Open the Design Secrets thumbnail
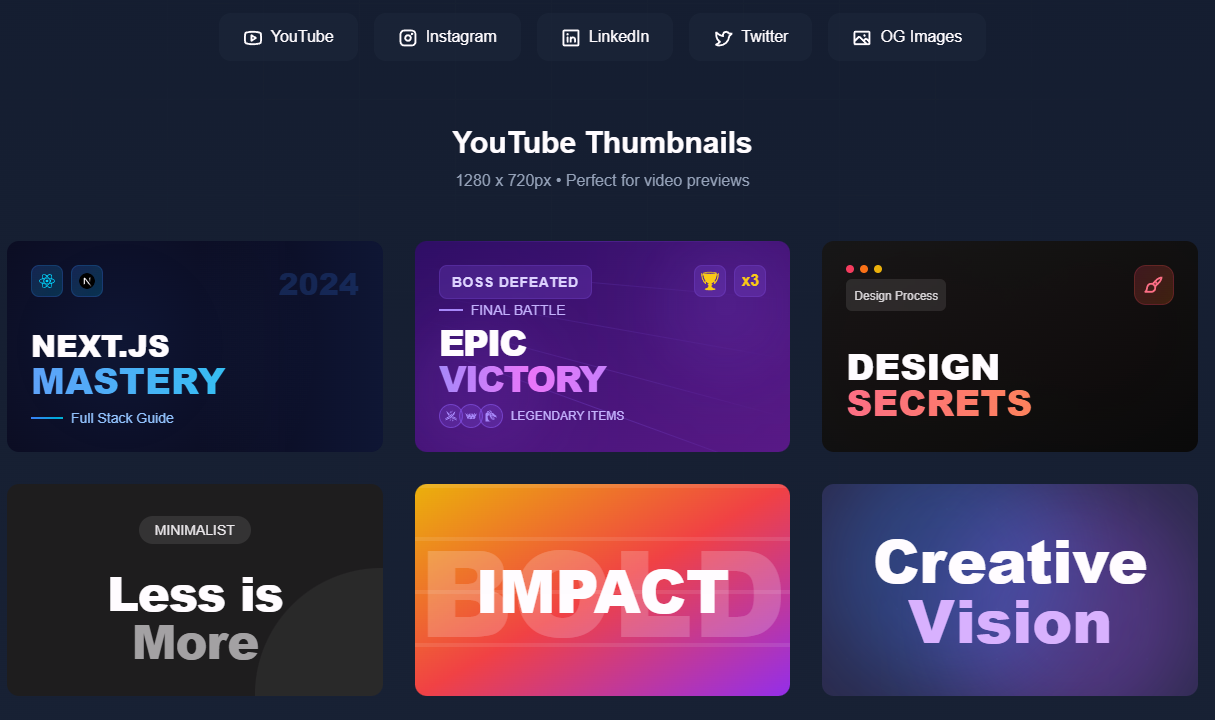Screen dimensions: 1215x720 coord(1010,346)
